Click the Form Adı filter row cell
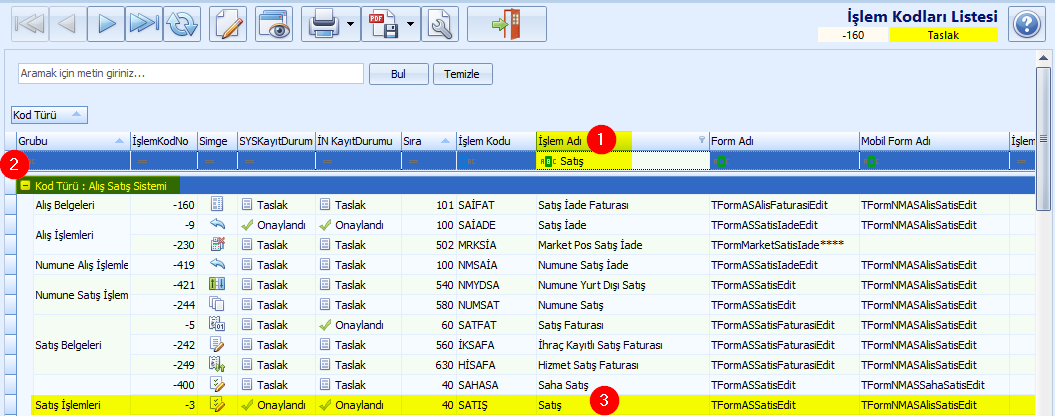 [x=785, y=161]
